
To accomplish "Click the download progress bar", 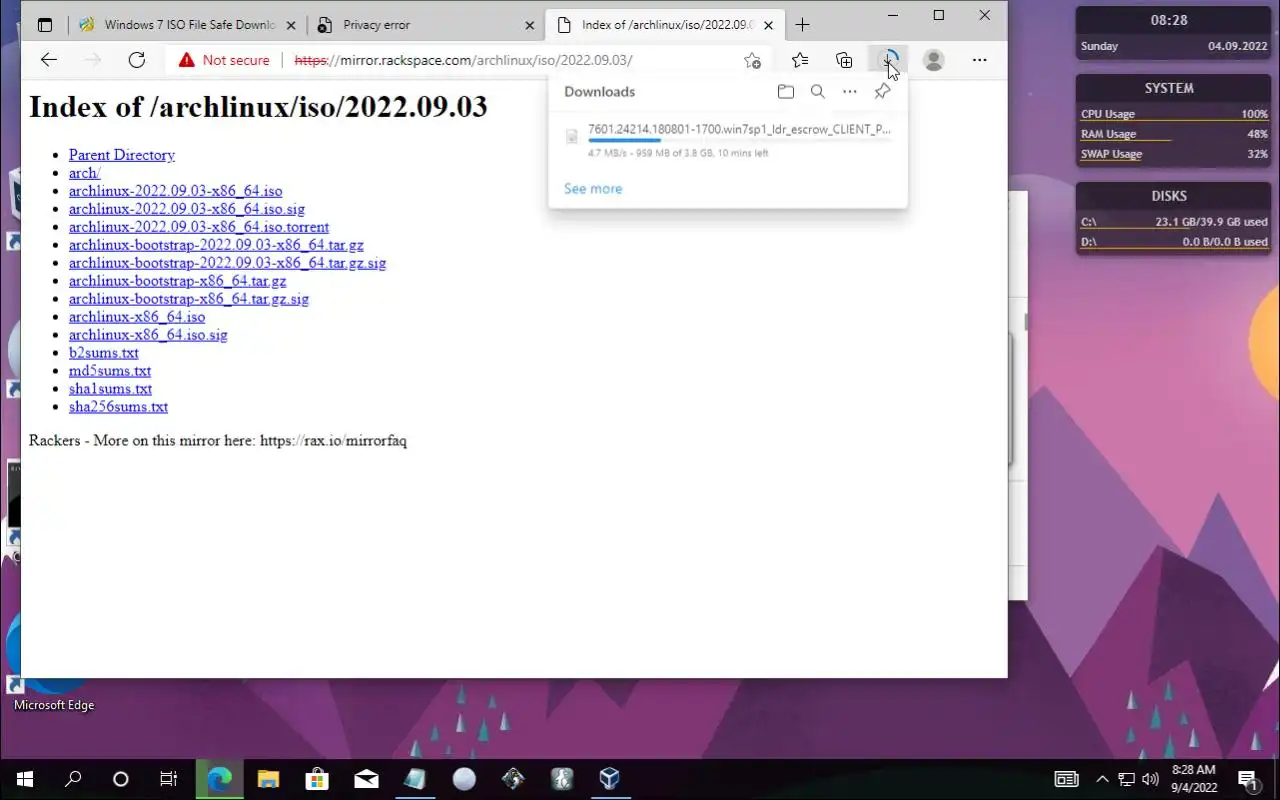I will pos(739,141).
